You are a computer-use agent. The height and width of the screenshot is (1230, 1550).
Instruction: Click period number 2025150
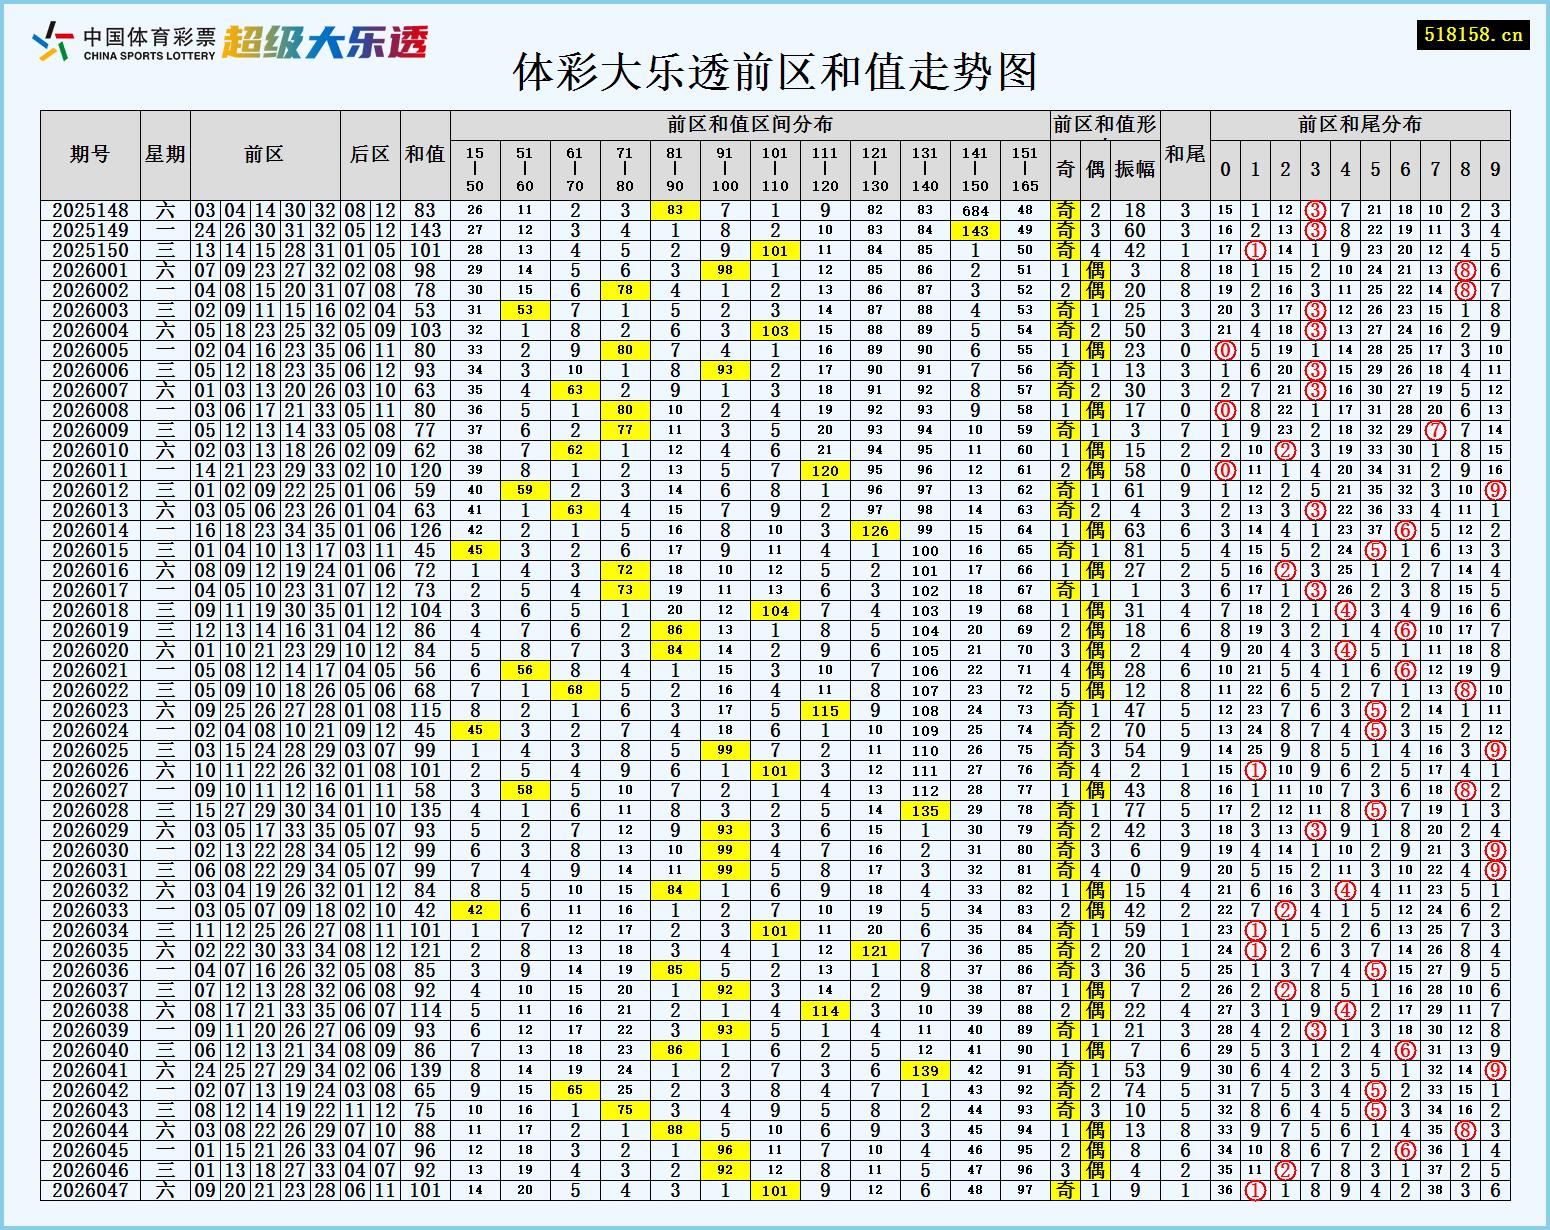pos(90,250)
